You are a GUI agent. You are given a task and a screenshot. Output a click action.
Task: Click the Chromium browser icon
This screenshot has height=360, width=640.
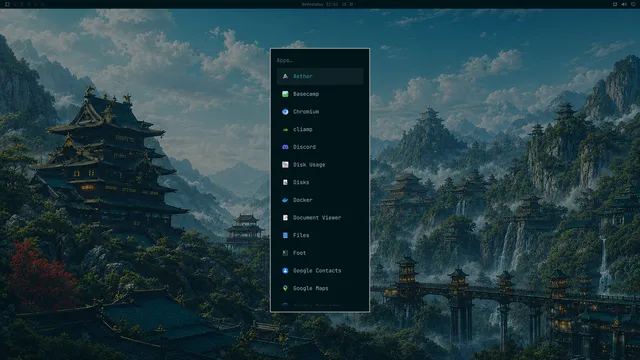[x=285, y=111]
